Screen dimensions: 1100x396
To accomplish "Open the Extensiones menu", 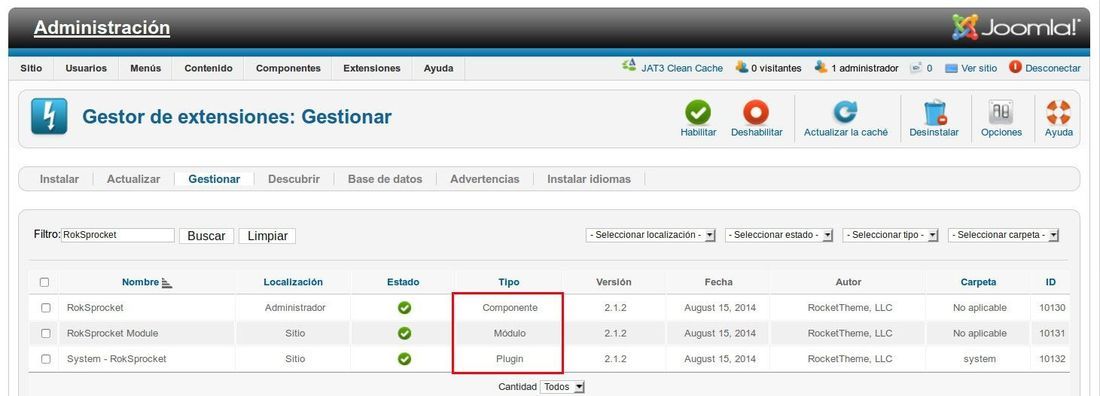I will 372,68.
